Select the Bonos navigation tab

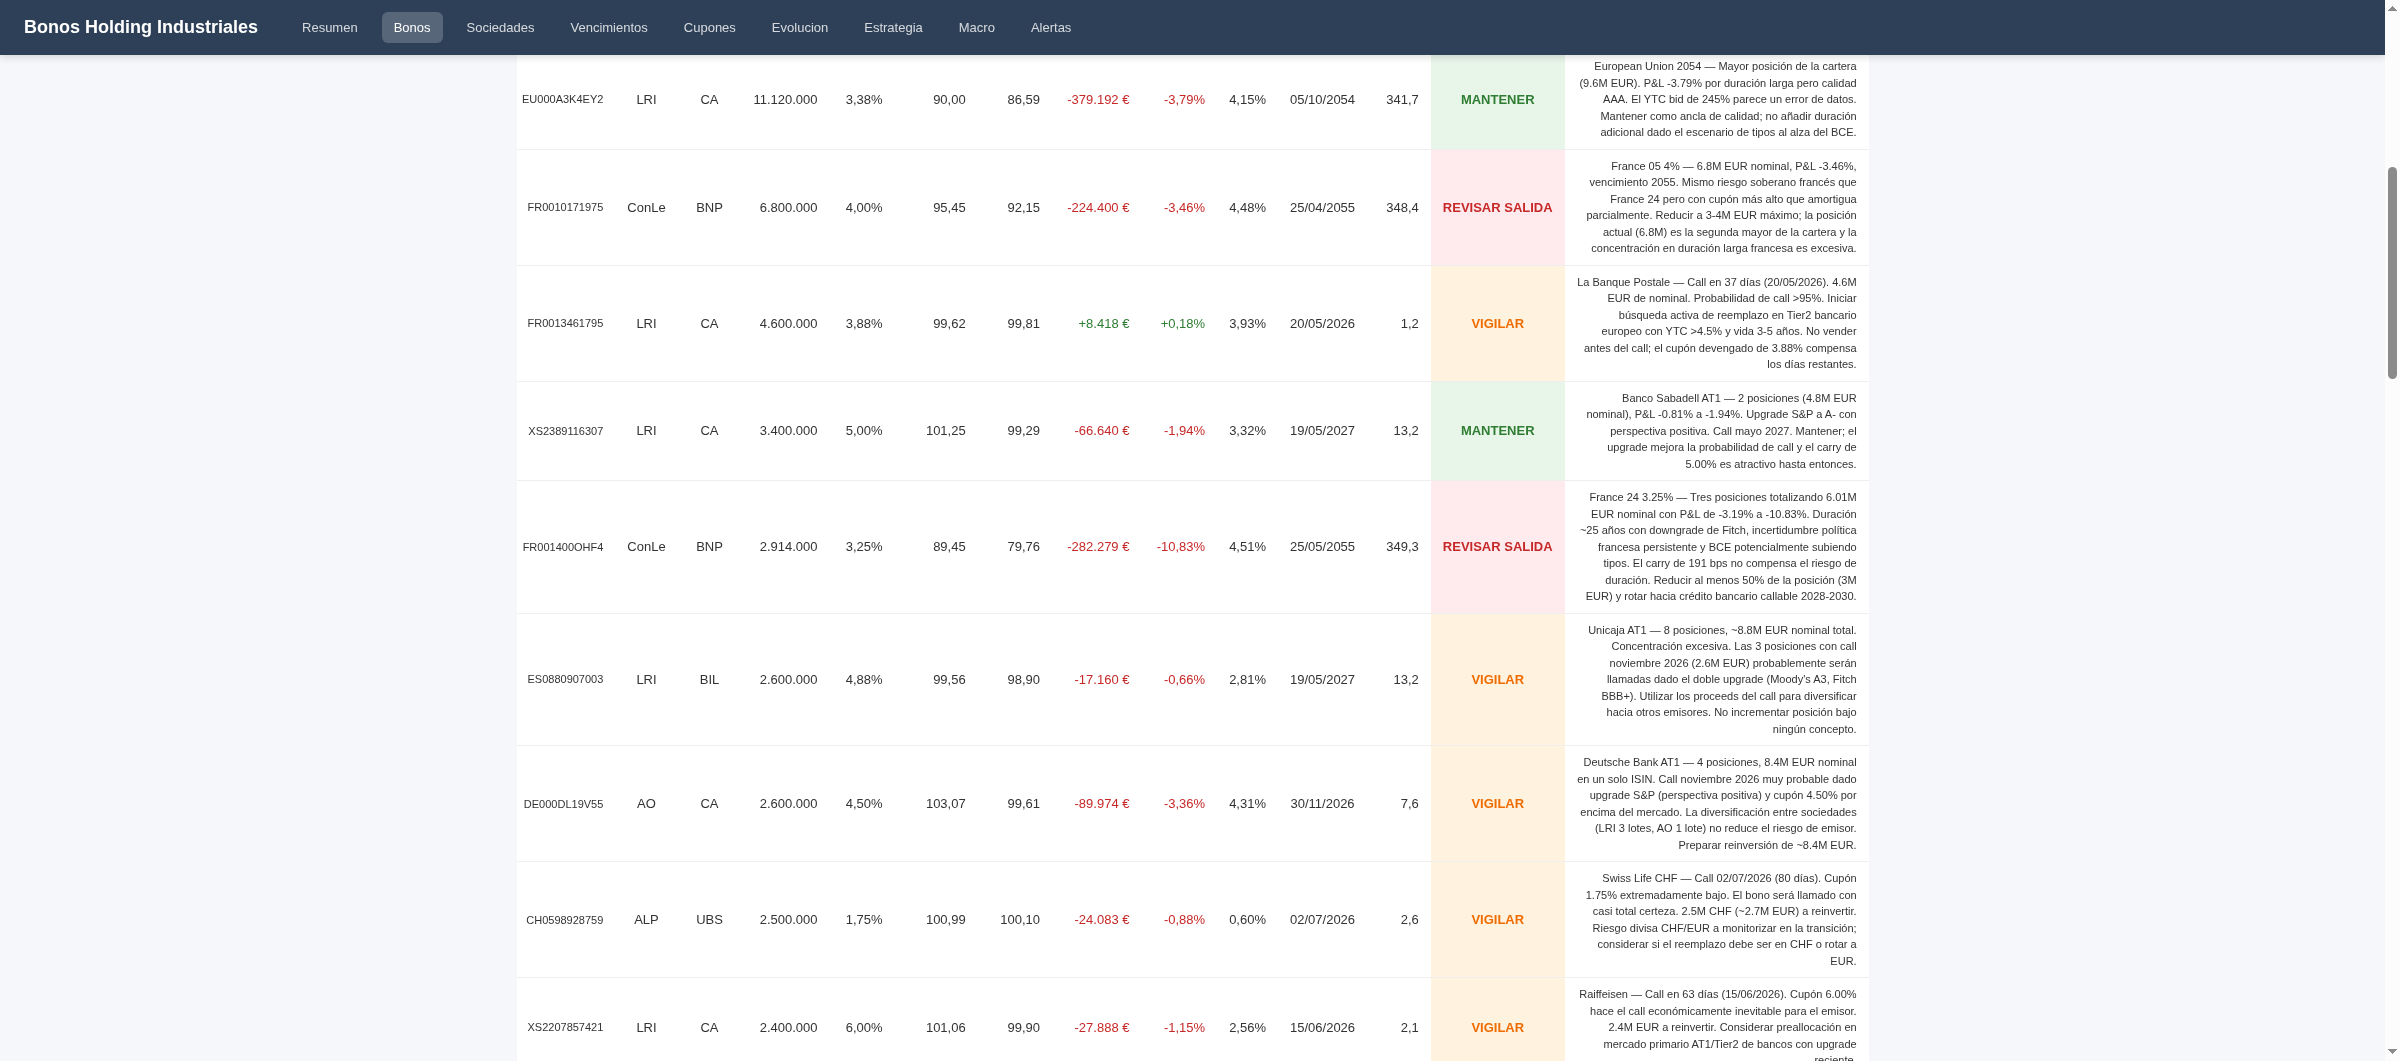pos(411,27)
